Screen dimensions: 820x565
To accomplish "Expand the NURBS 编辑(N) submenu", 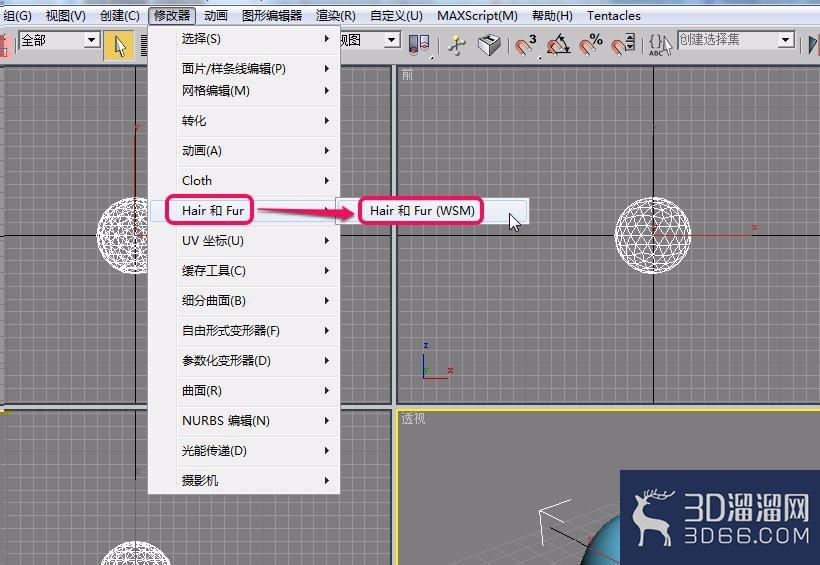I will pyautogui.click(x=244, y=421).
